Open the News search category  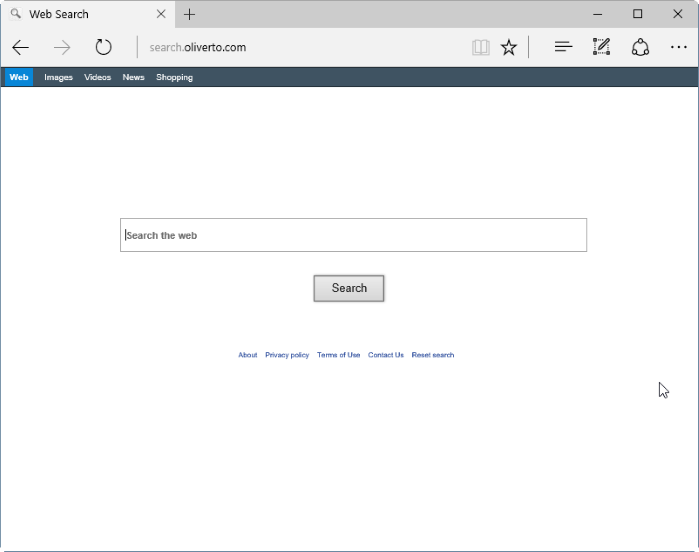click(x=133, y=77)
